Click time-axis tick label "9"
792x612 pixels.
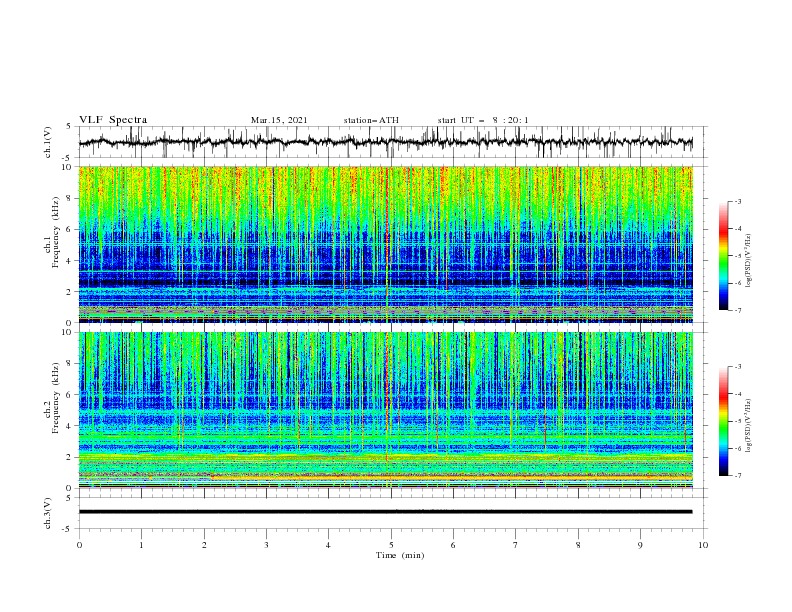[x=641, y=545]
